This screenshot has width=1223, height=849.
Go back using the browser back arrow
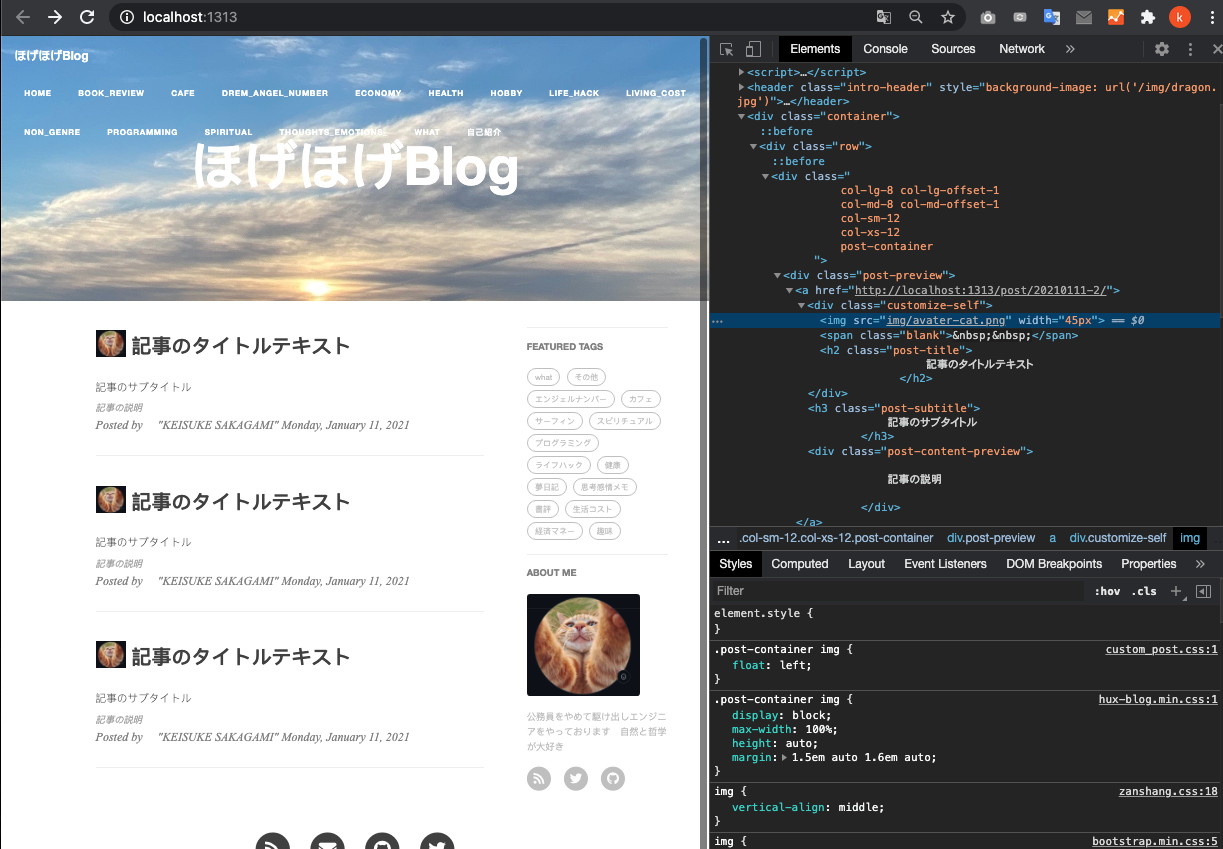pyautogui.click(x=23, y=17)
